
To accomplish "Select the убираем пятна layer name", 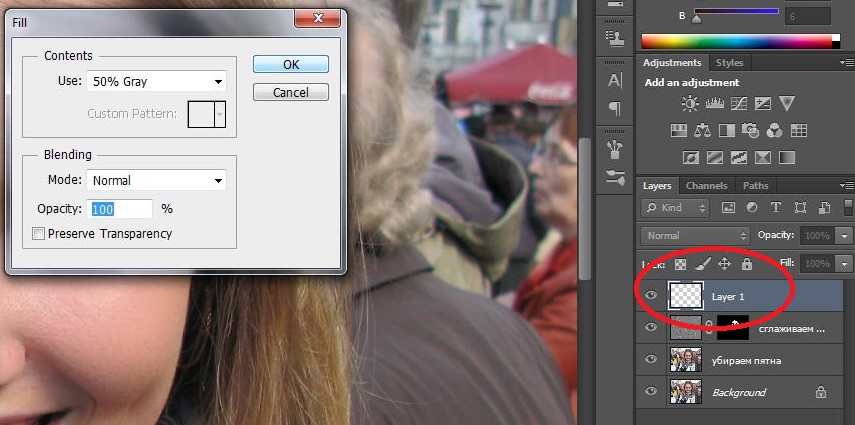I will click(746, 361).
